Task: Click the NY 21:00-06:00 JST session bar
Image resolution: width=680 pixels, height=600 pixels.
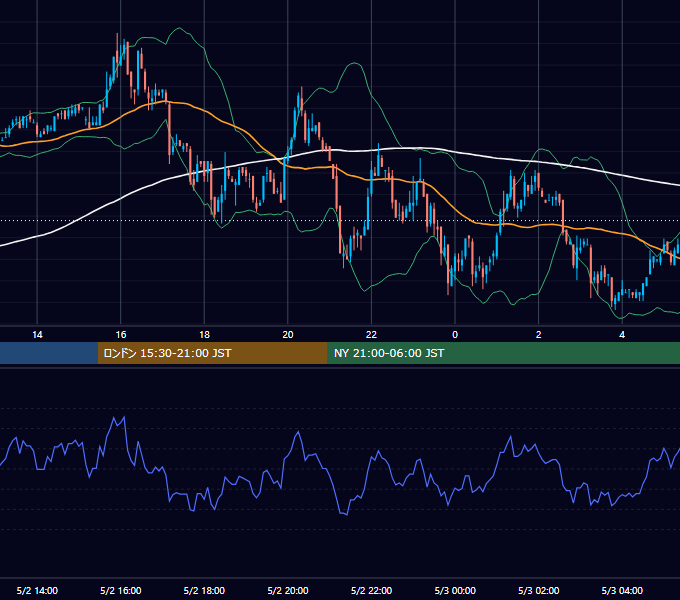Action: tap(503, 353)
